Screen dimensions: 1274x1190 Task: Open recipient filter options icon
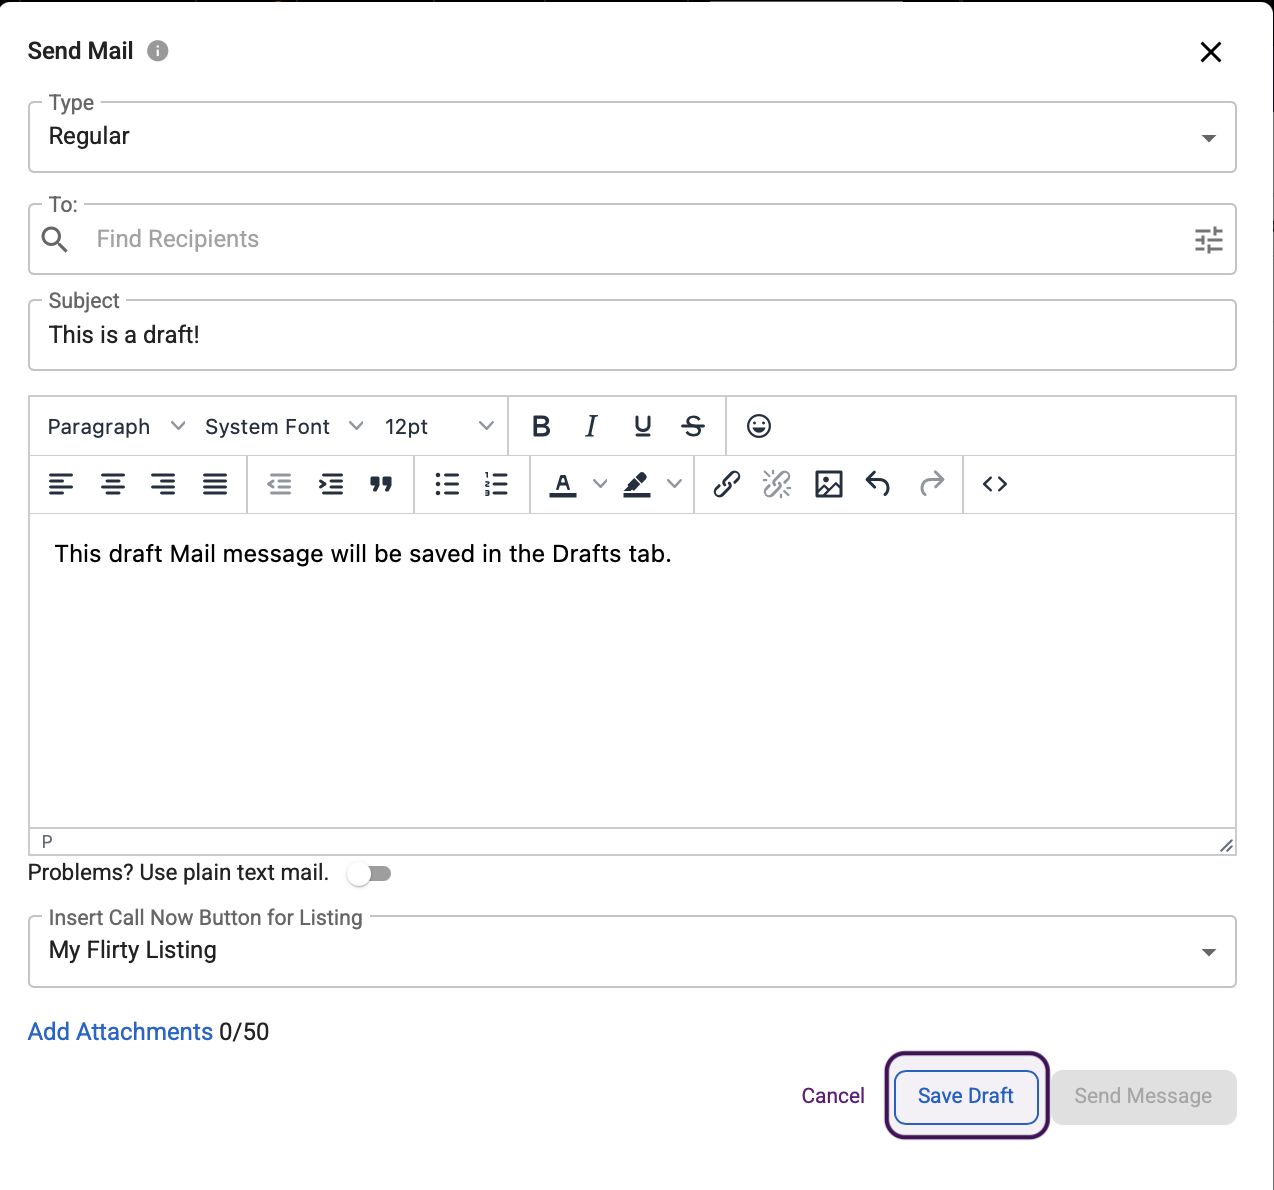pyautogui.click(x=1208, y=240)
